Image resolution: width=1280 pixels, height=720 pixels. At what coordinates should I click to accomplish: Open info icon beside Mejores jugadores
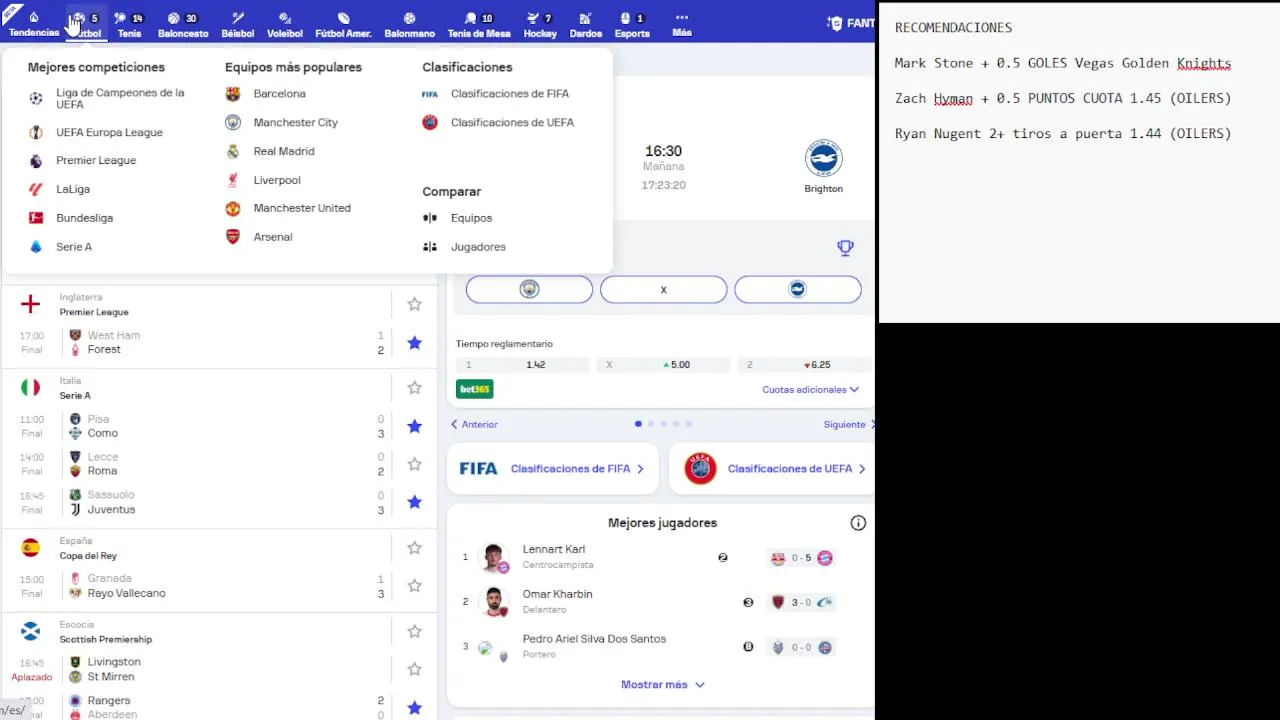coord(858,523)
